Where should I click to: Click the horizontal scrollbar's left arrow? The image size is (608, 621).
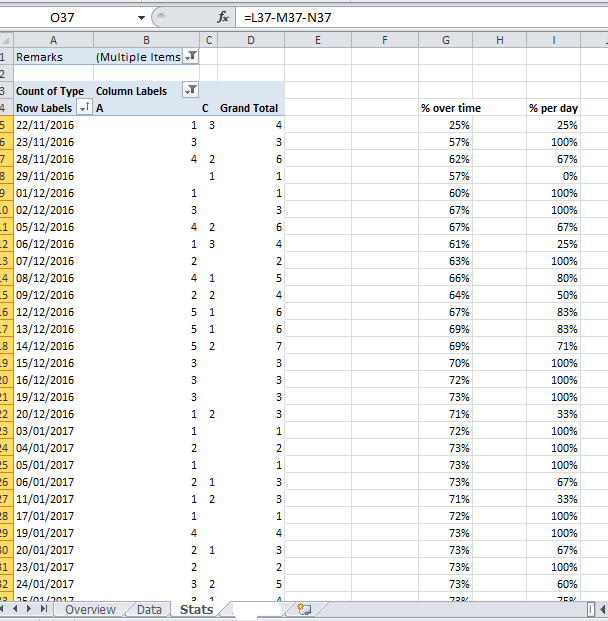pyautogui.click(x=602, y=609)
